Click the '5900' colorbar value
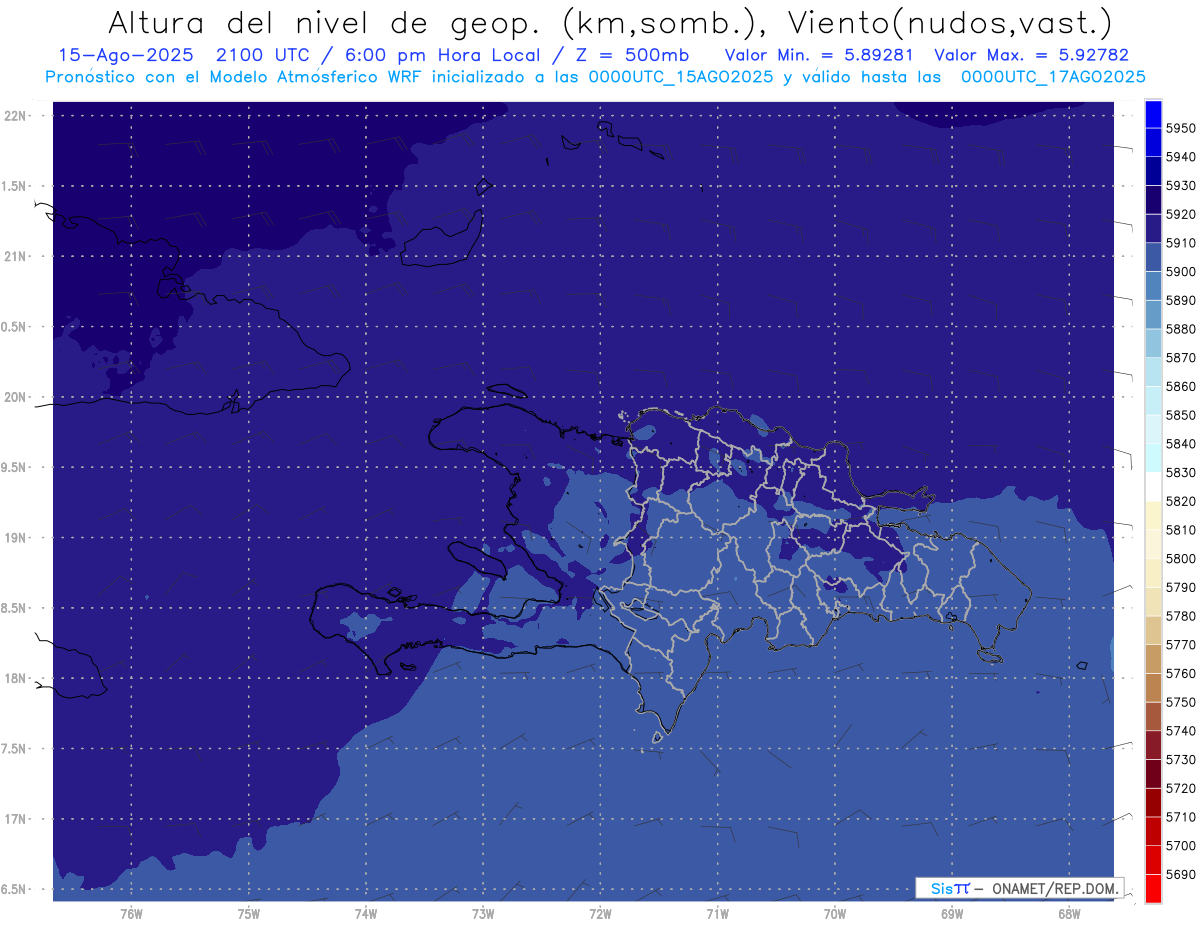1200x927 pixels. (x=1180, y=272)
